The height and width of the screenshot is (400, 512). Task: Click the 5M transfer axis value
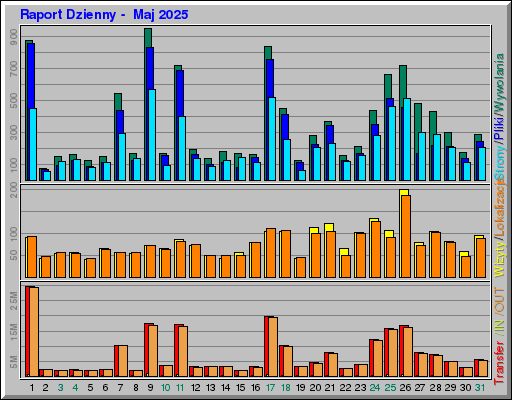pyautogui.click(x=14, y=362)
